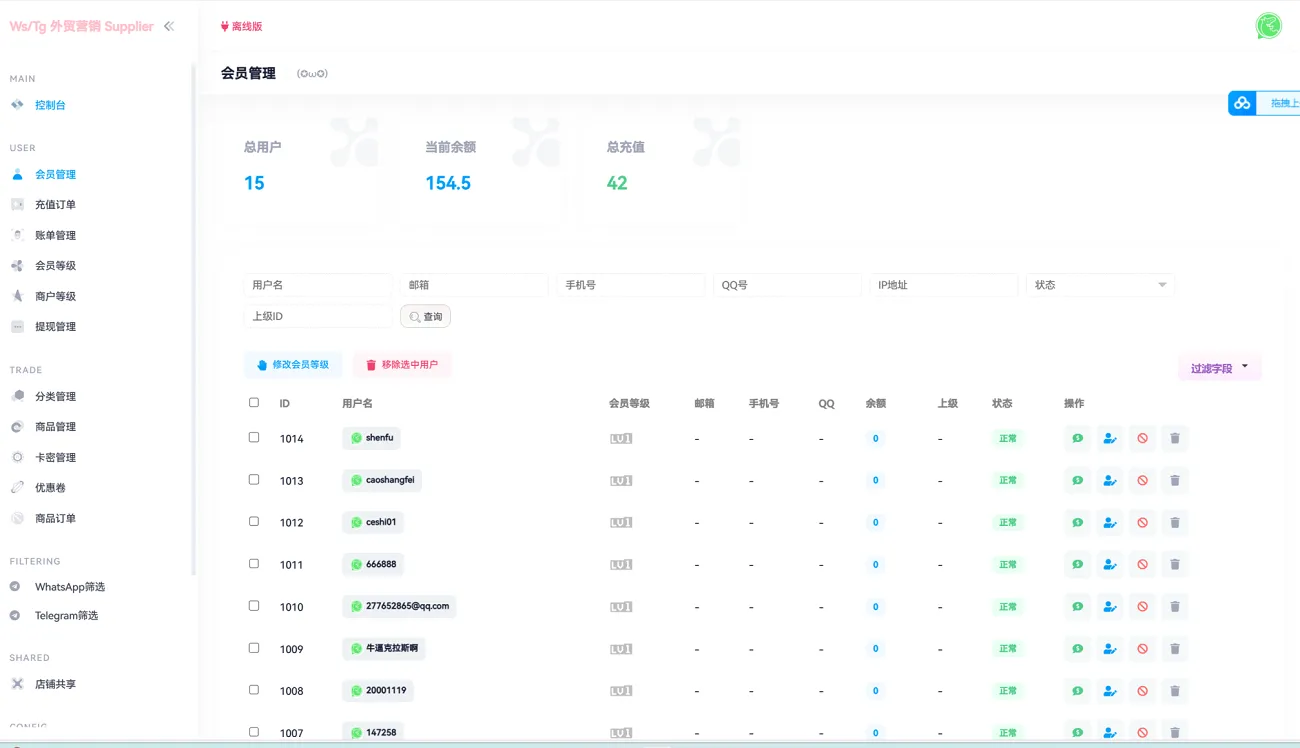The width and height of the screenshot is (1300, 748).
Task: Click the blue cloud upload icon
Action: click(1241, 102)
